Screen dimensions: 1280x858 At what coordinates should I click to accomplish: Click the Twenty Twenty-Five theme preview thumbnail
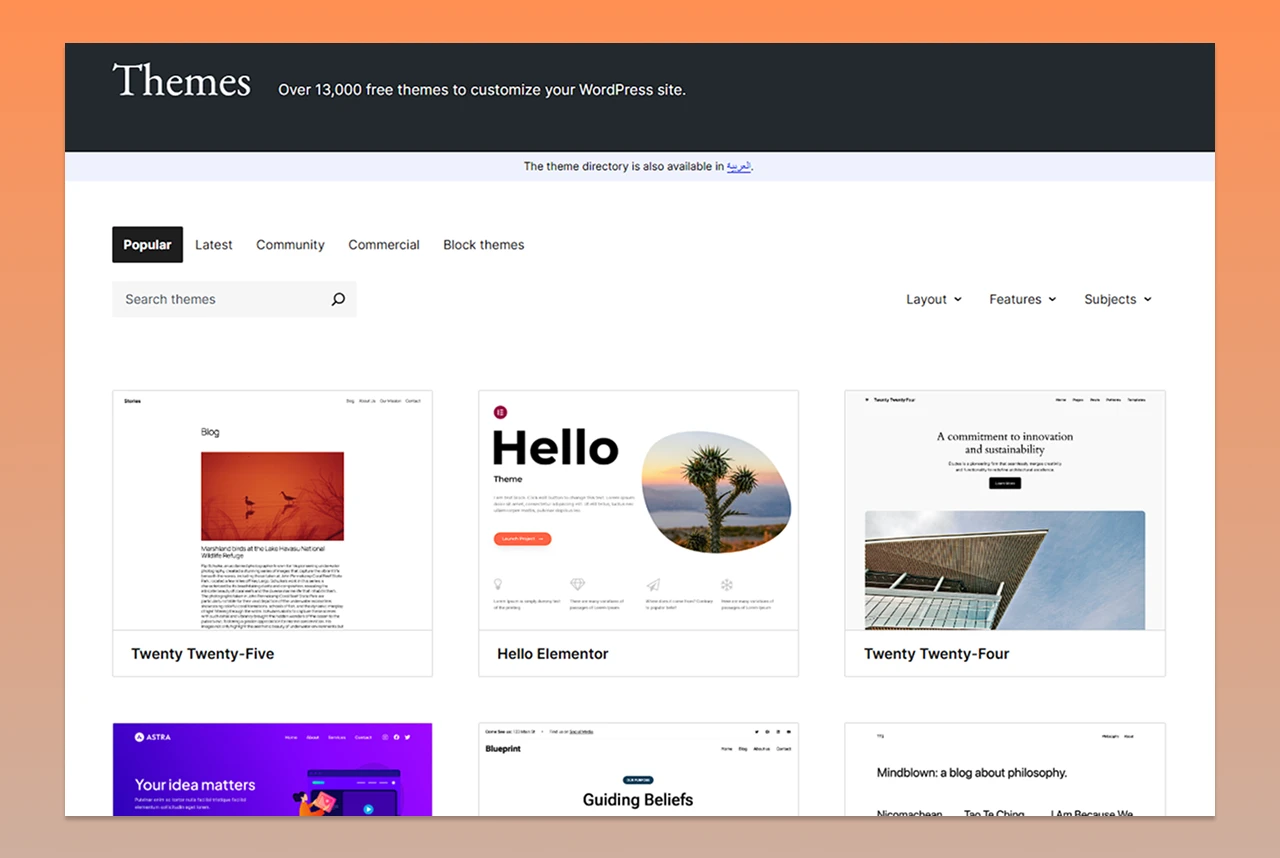272,510
